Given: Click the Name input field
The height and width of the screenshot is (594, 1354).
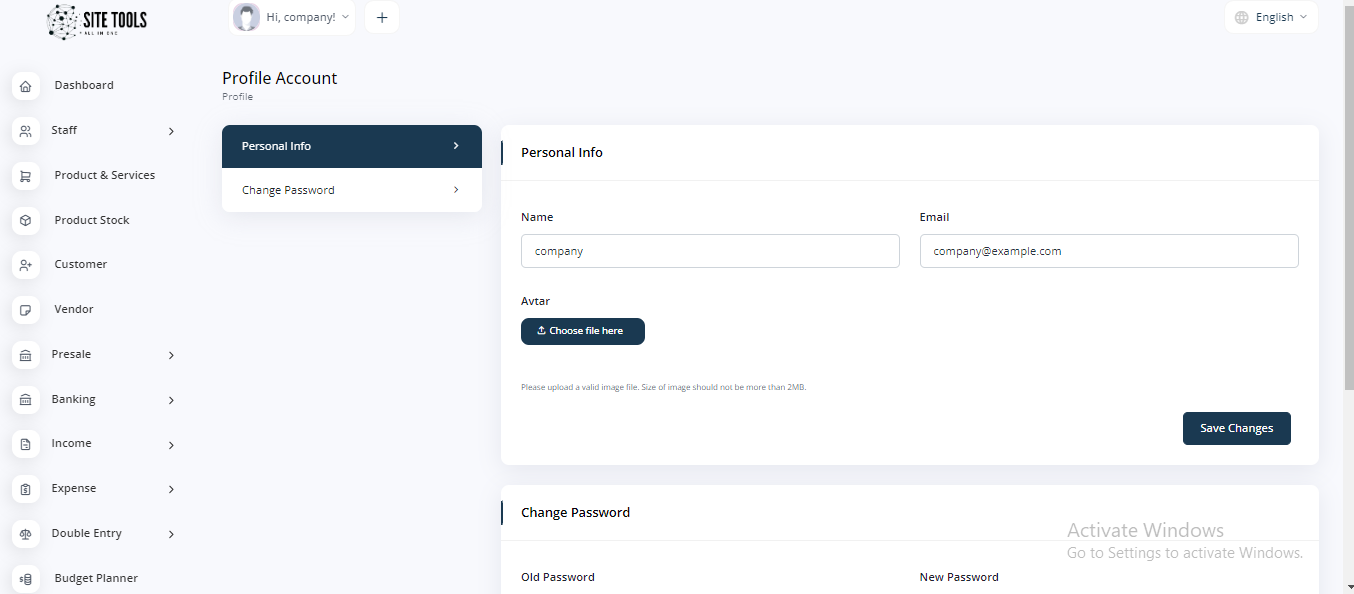Looking at the screenshot, I should [710, 251].
